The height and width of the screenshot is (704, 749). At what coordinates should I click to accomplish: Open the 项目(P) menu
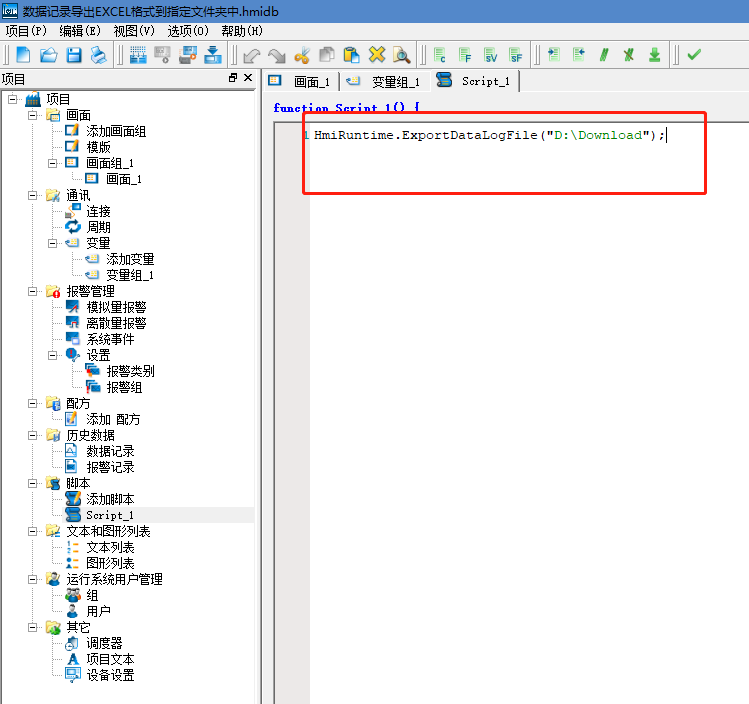click(26, 31)
